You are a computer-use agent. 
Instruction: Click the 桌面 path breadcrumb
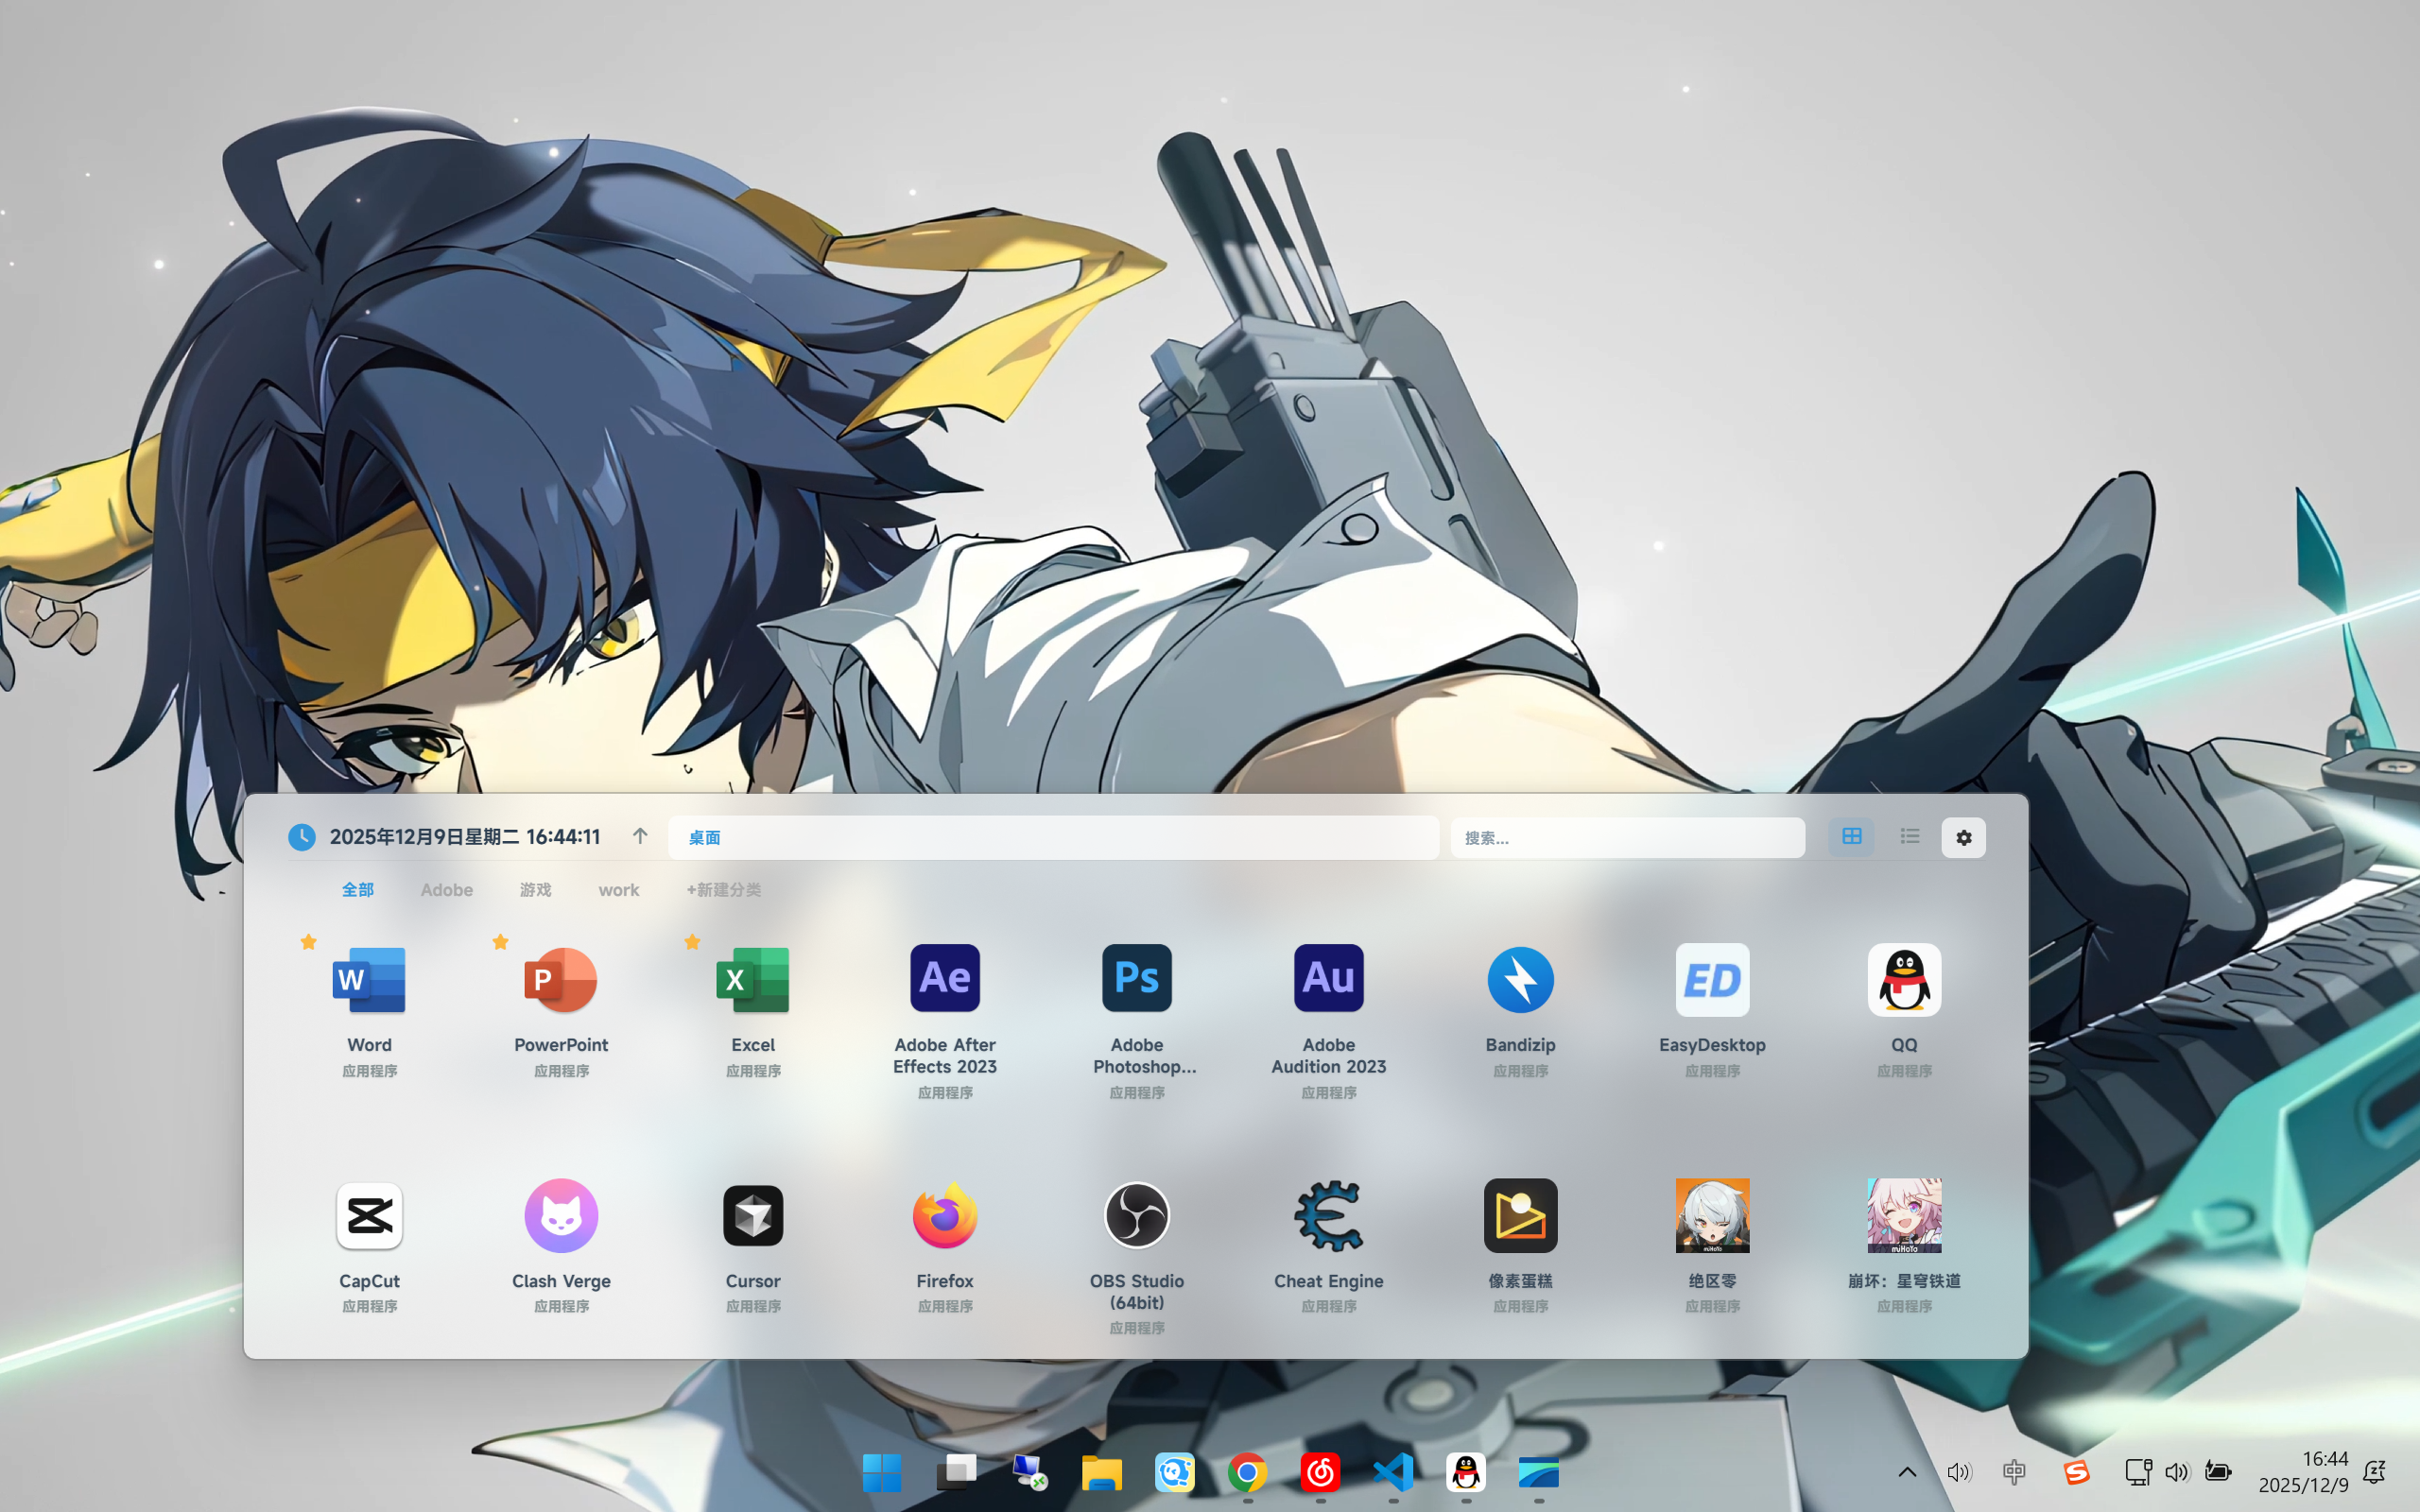[x=705, y=838]
